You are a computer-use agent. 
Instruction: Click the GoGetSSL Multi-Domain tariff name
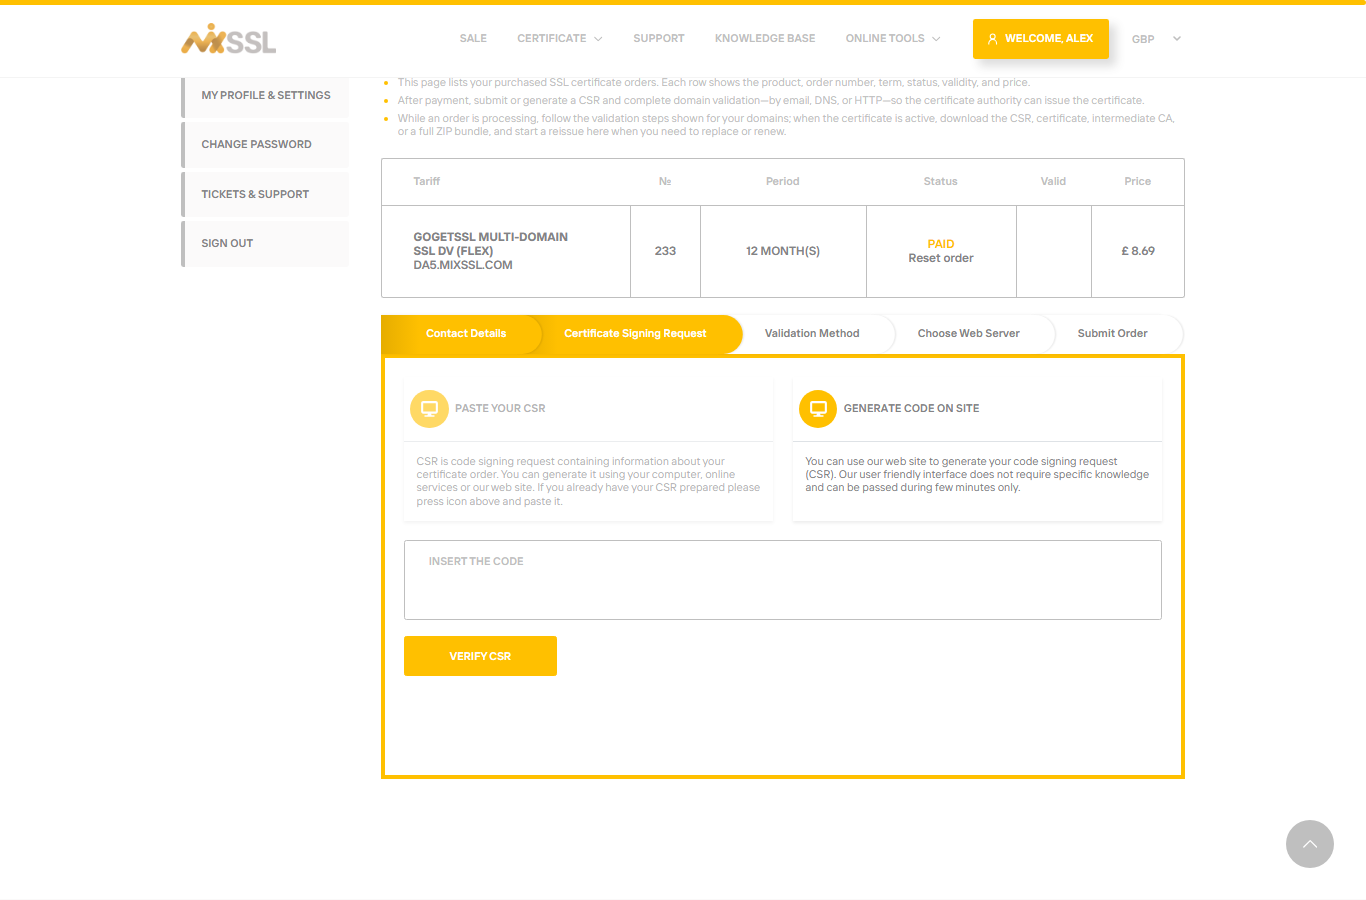[x=490, y=244]
